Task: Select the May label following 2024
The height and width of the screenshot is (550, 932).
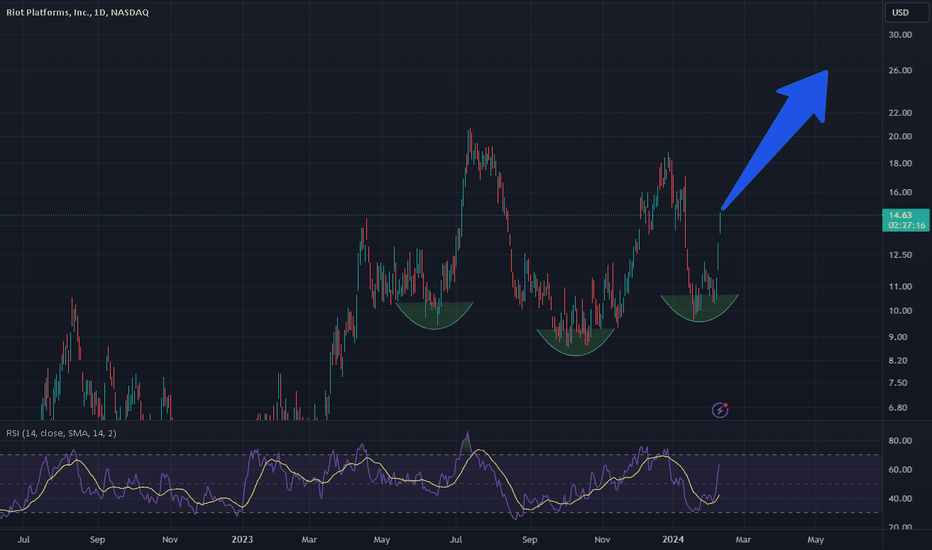Action: (816, 539)
